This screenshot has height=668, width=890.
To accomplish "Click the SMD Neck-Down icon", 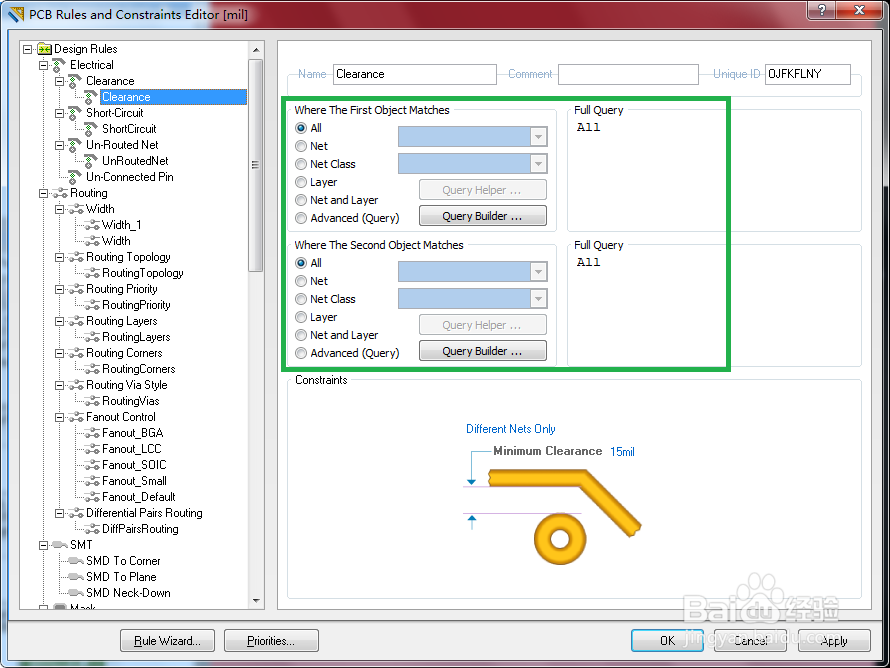I will pyautogui.click(x=76, y=593).
